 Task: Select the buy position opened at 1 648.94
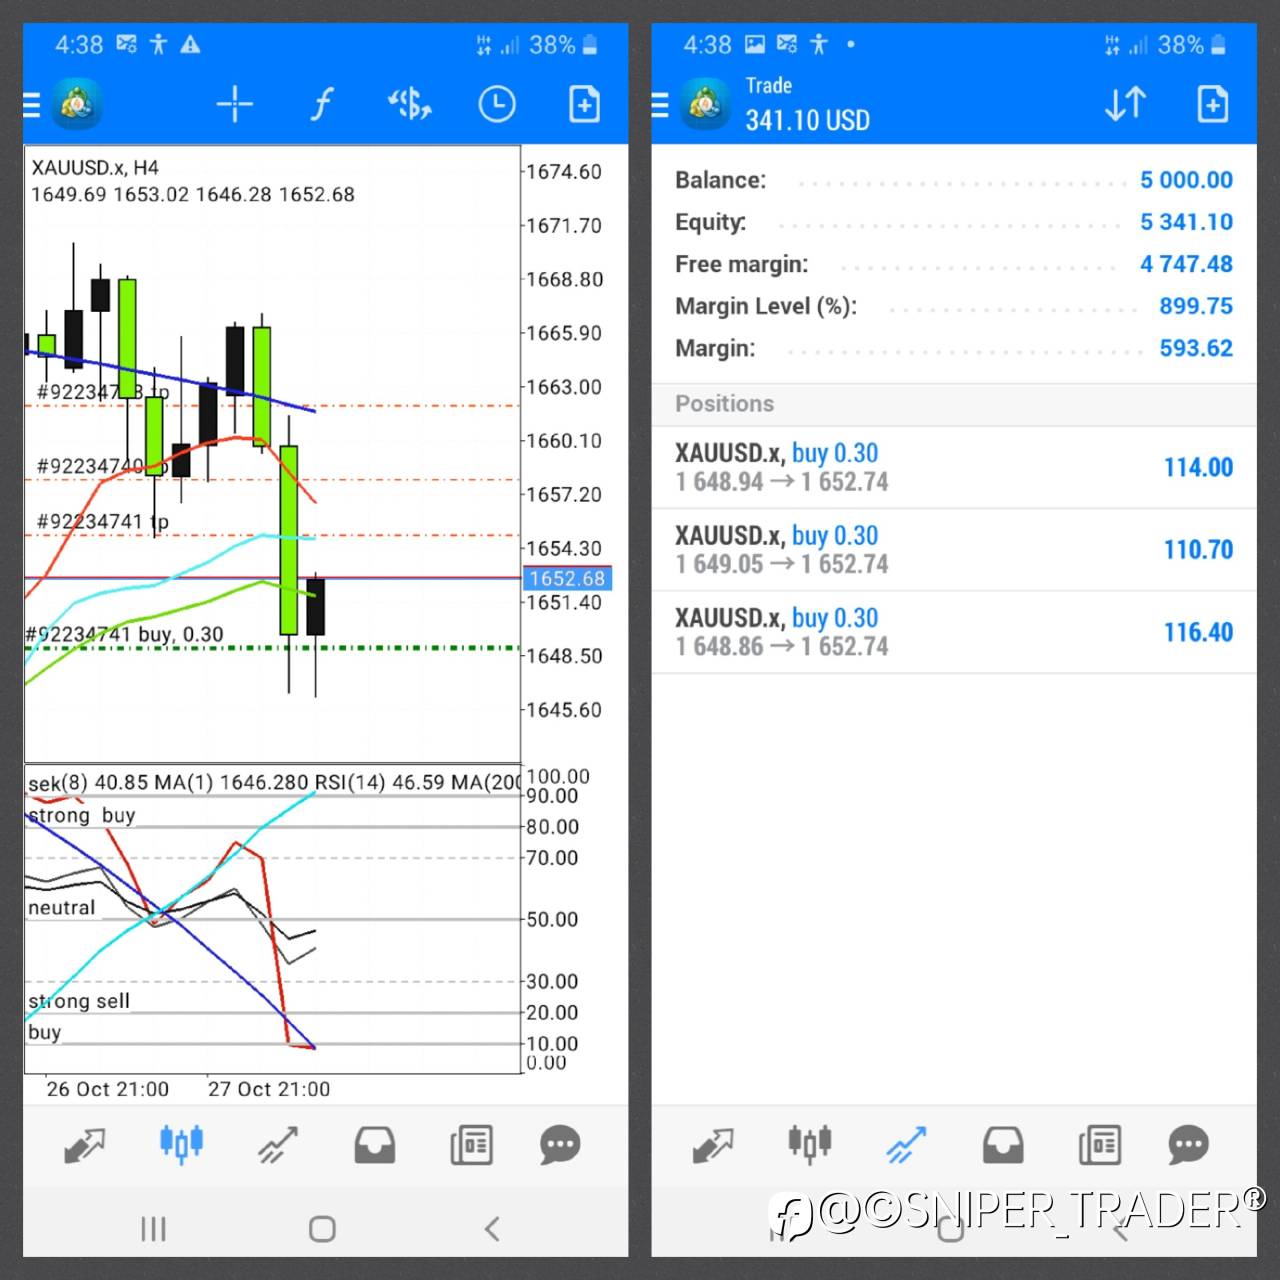pyautogui.click(x=954, y=467)
